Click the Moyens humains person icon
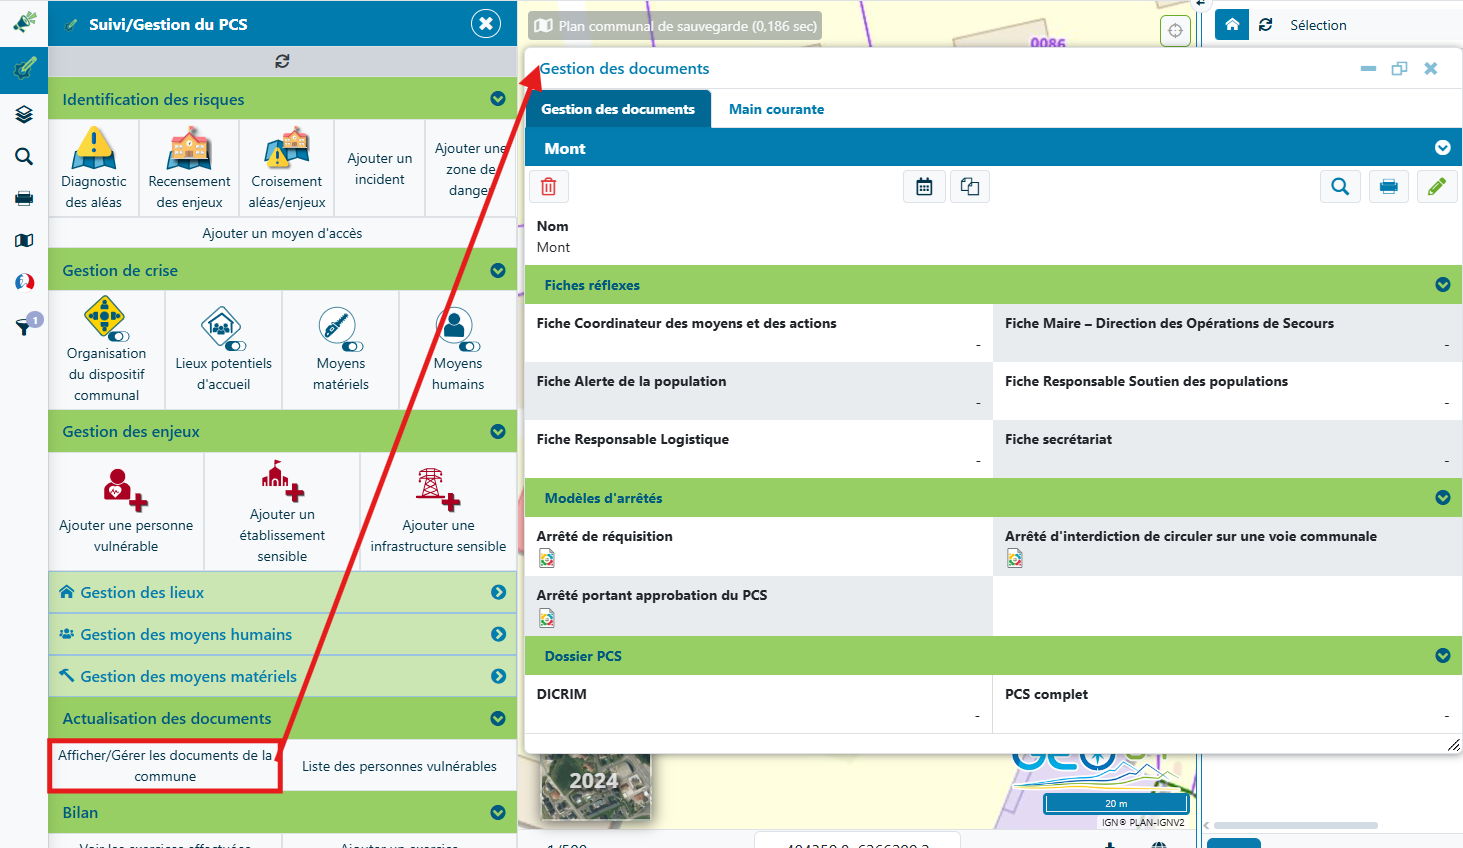 [454, 326]
